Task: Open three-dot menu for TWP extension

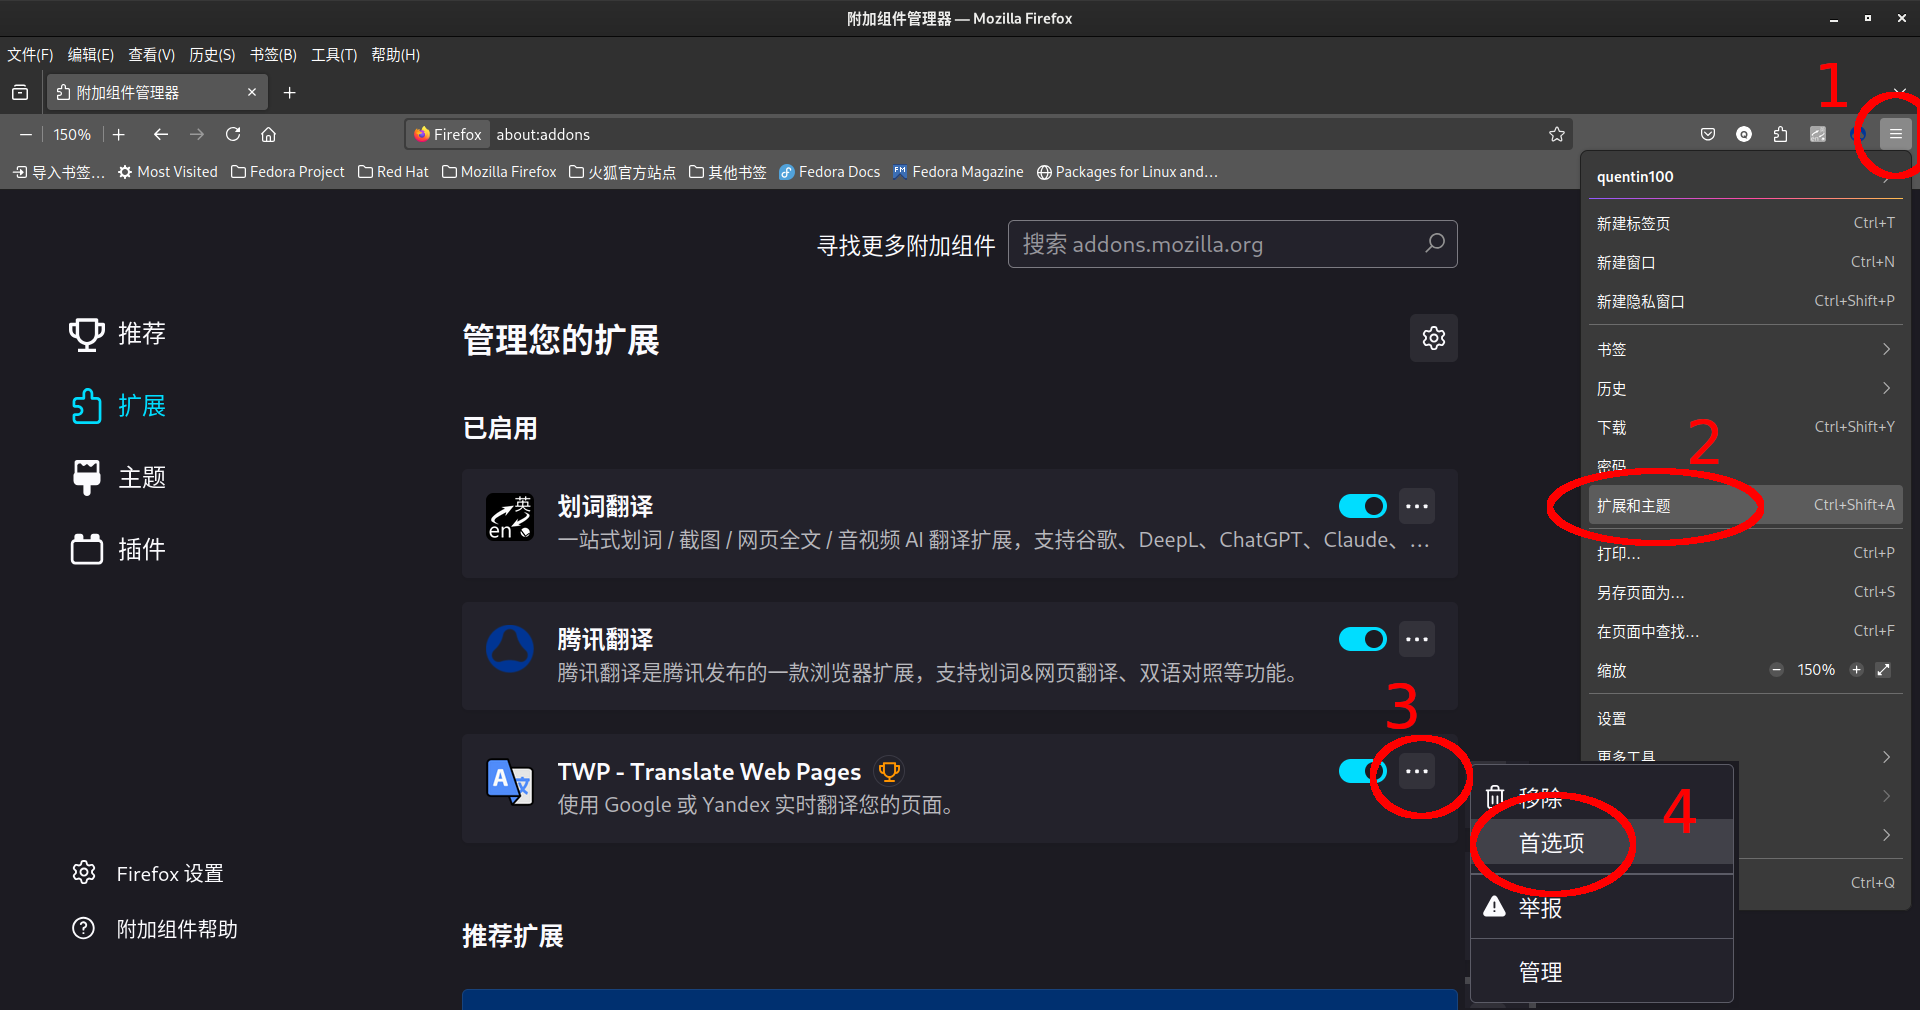Action: (x=1417, y=771)
